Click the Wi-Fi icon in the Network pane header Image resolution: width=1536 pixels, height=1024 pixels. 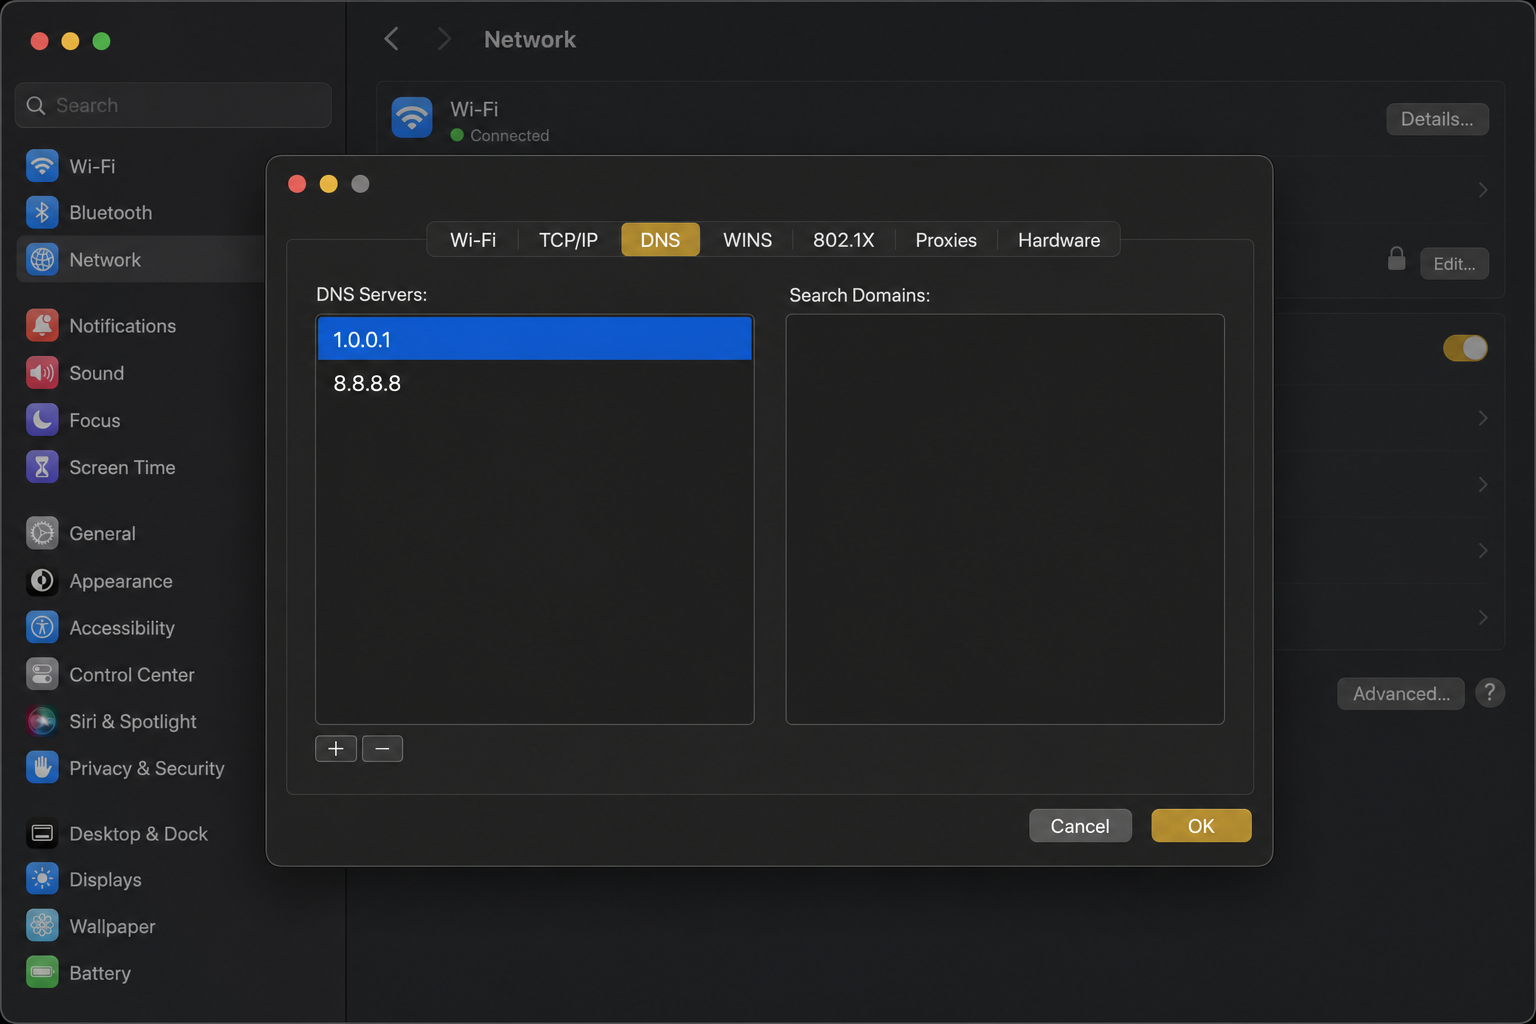point(412,118)
